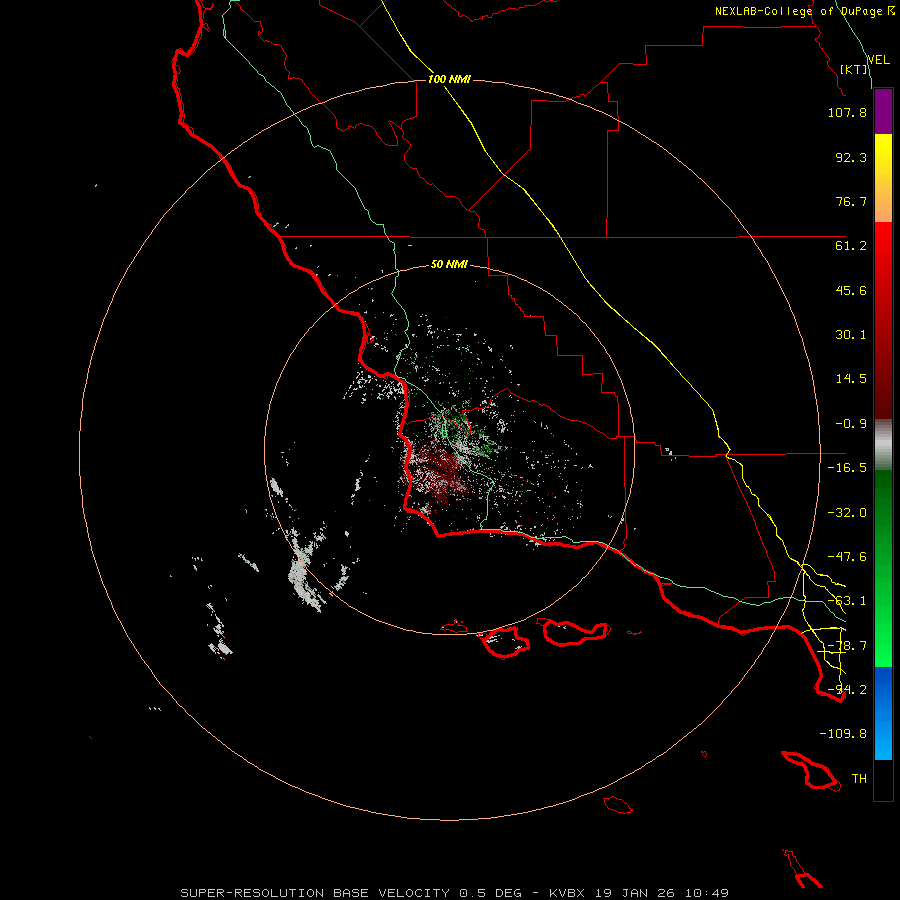The width and height of the screenshot is (900, 900).
Task: Click the 92.3 velocity scale value
Action: pos(851,157)
